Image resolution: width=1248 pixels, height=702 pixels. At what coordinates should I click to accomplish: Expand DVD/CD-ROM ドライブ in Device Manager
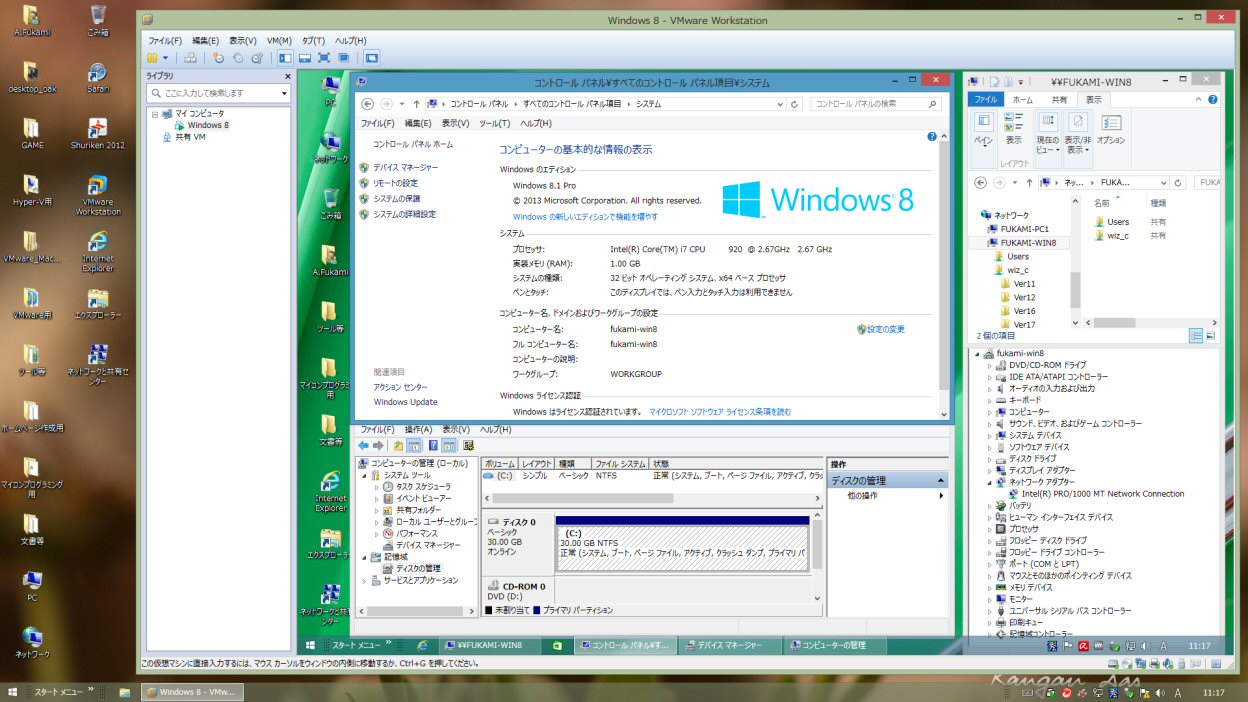click(990, 365)
